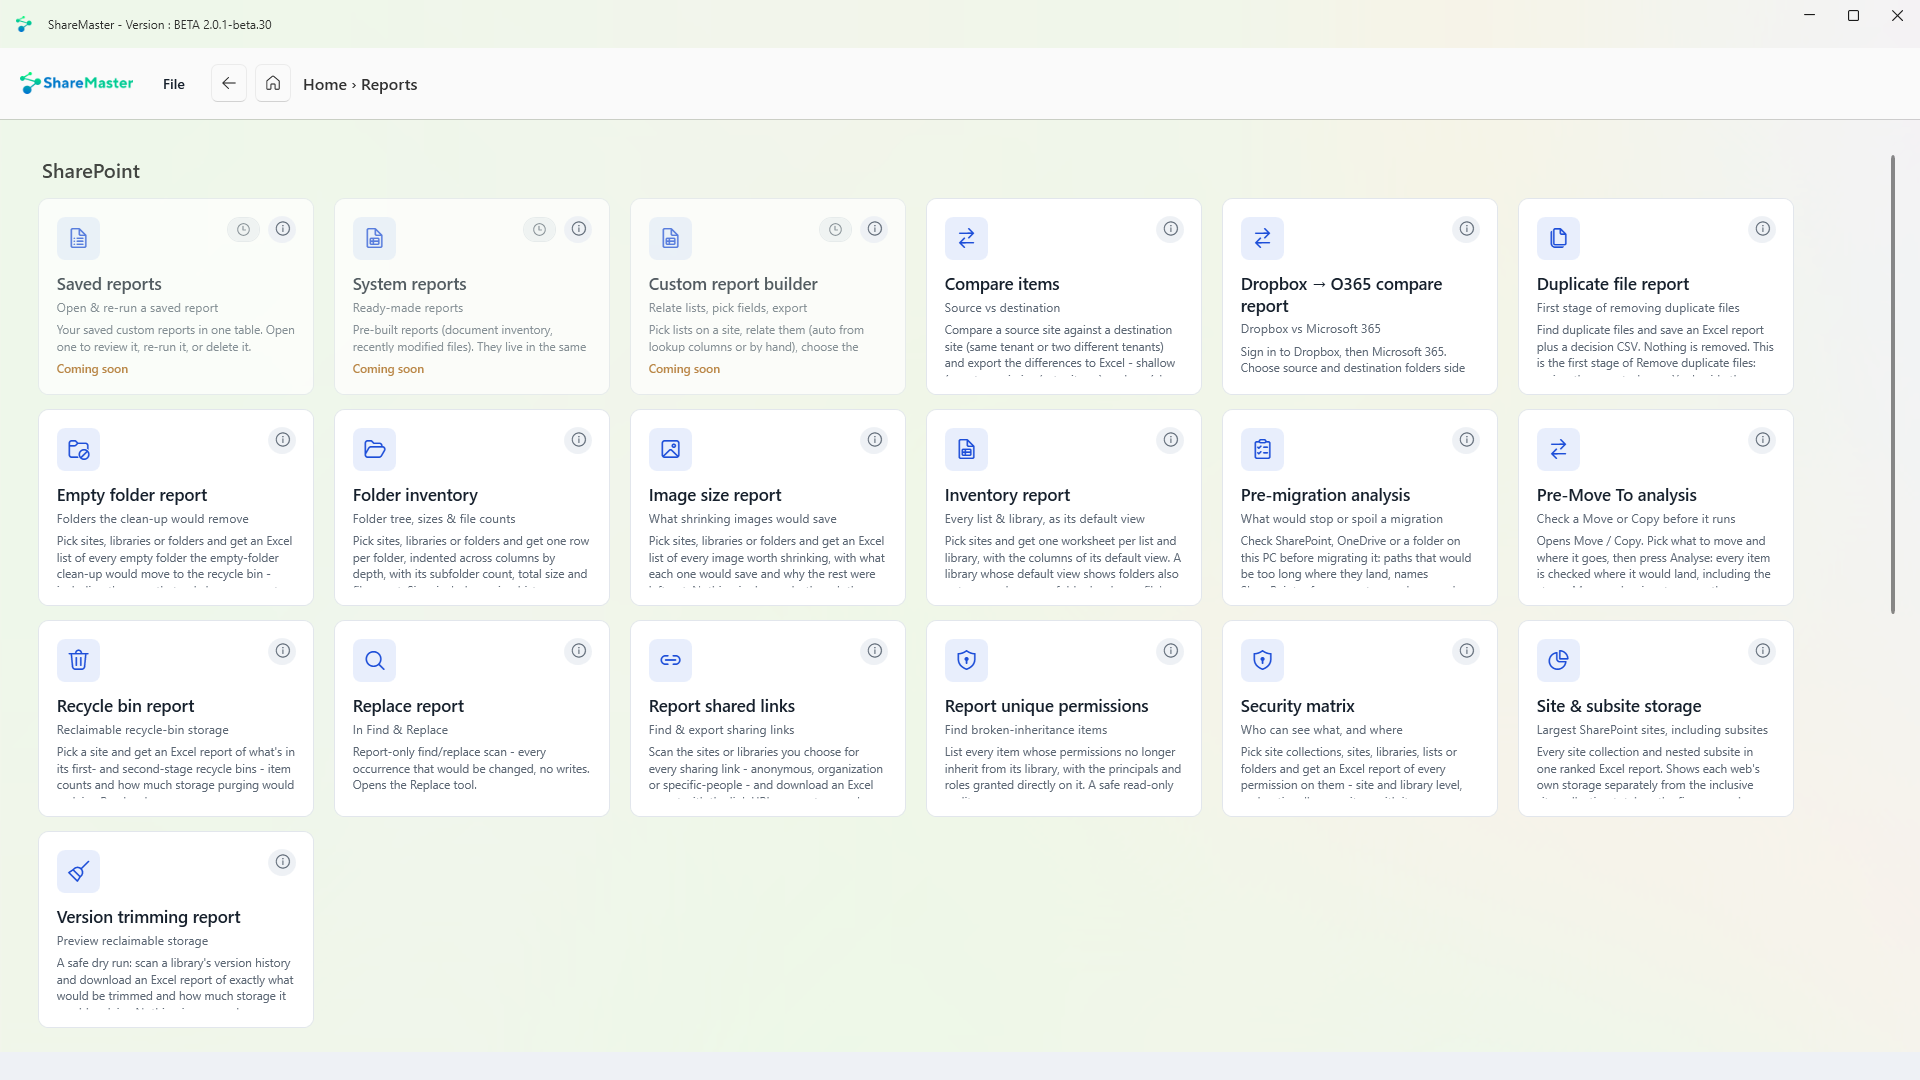Open the Security matrix title text
Viewport: 1920px width, 1080px height.
coord(1297,706)
